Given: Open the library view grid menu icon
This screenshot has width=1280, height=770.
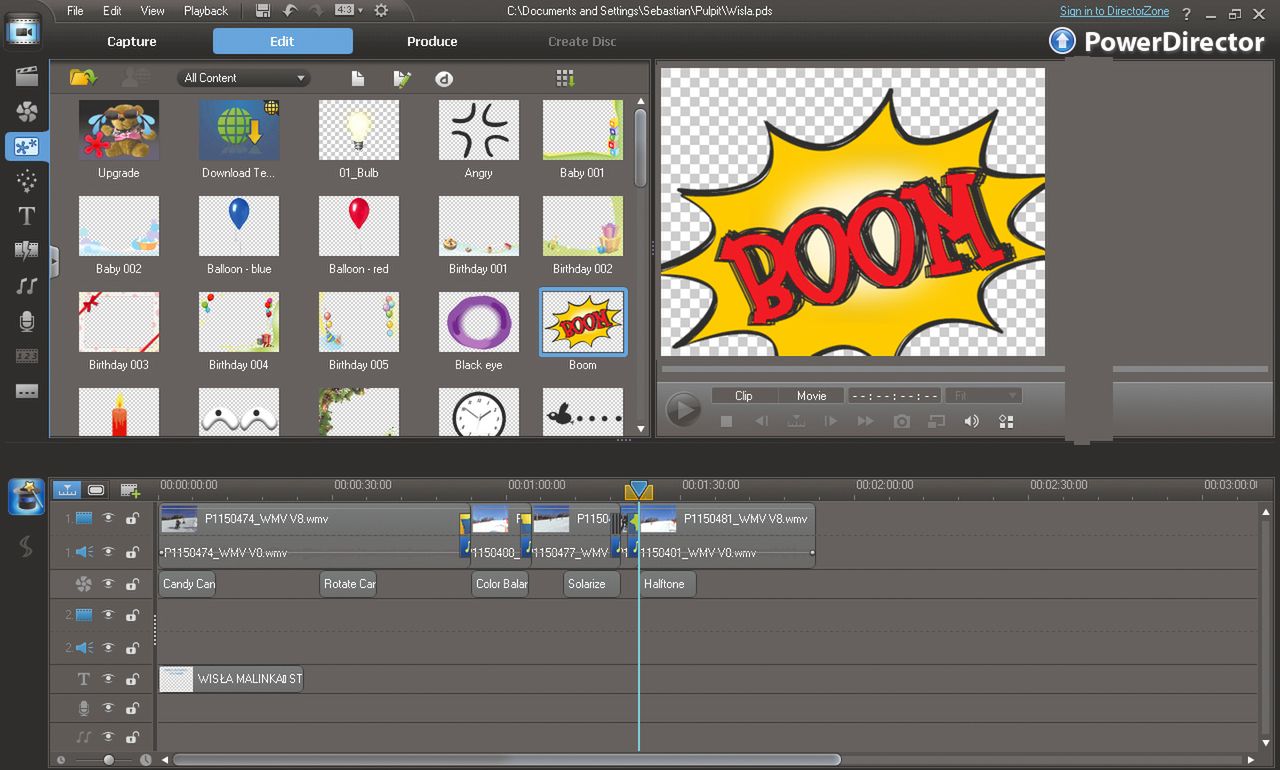Looking at the screenshot, I should [565, 78].
